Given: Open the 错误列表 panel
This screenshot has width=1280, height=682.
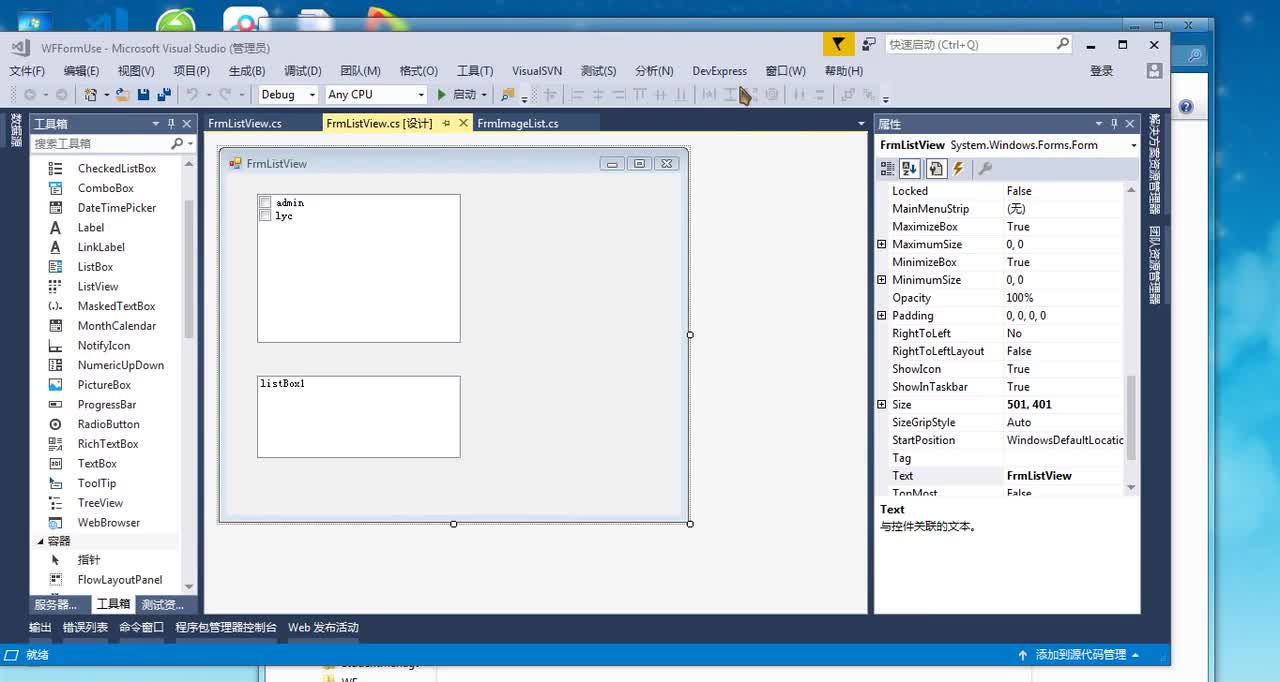Looking at the screenshot, I should tap(85, 628).
